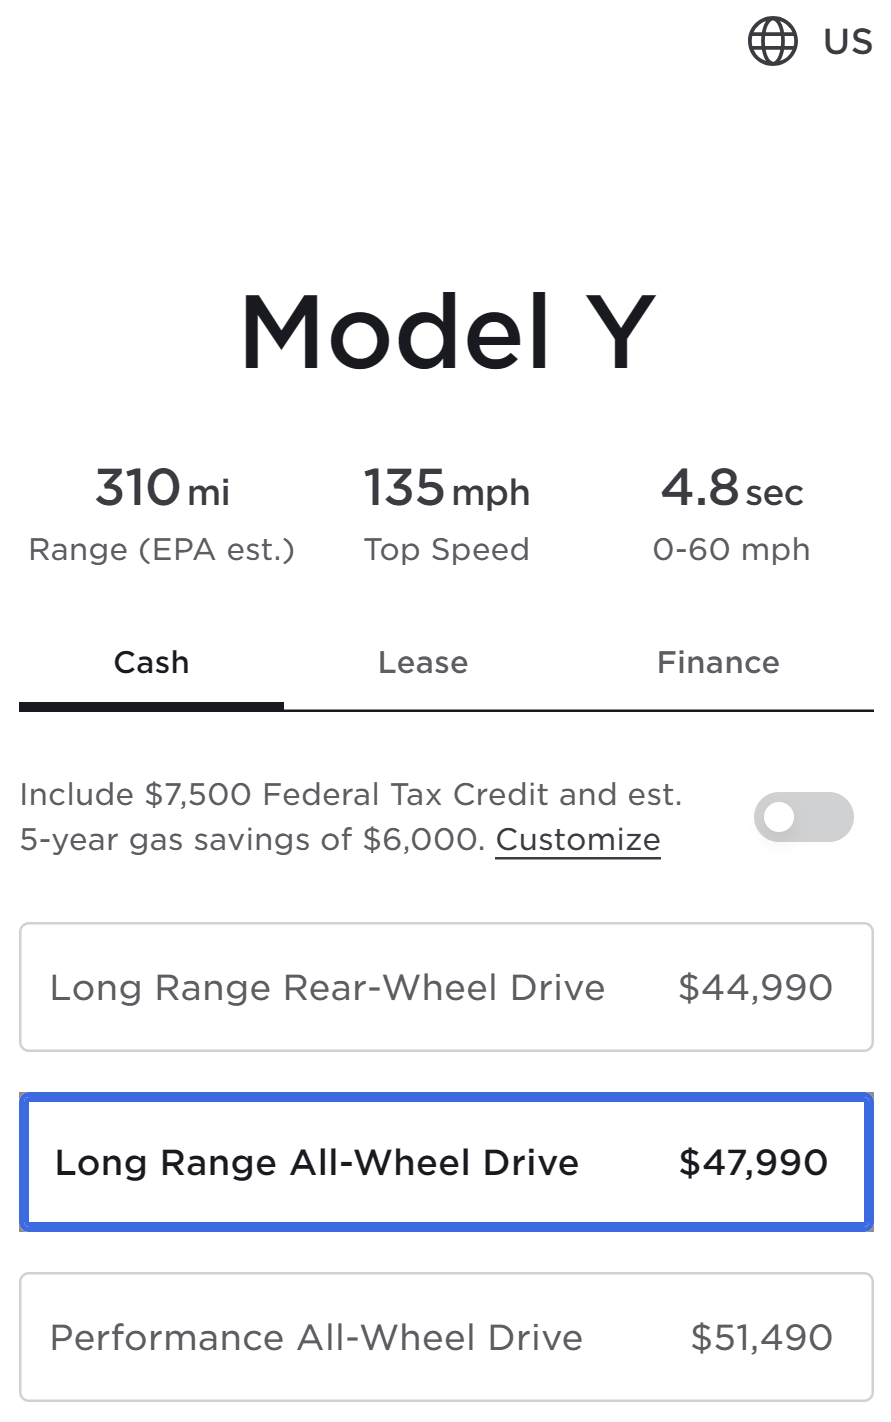Choose Performance All-Wheel Drive trim

pyautogui.click(x=316, y=1338)
